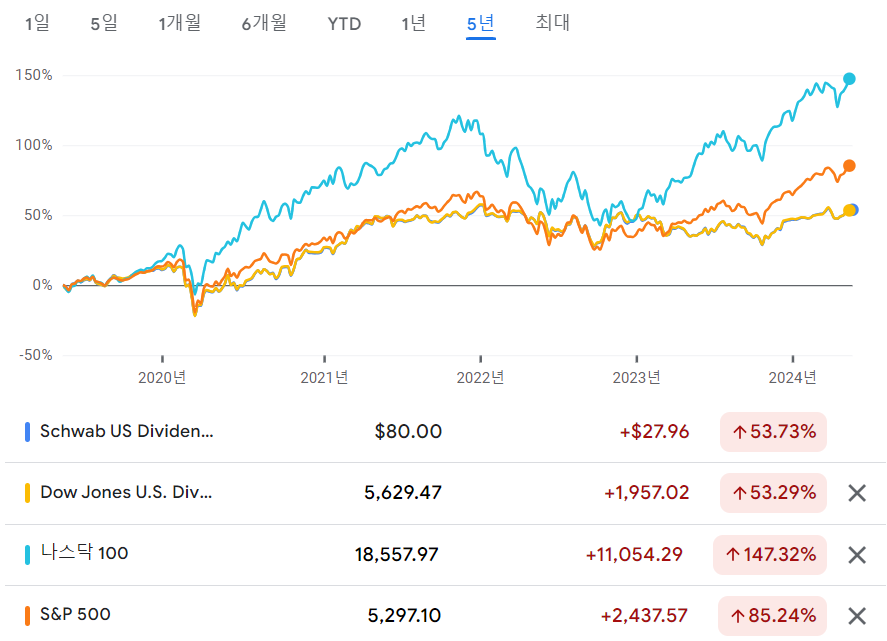Click the ↑147.32% percentage change badge

[770, 554]
